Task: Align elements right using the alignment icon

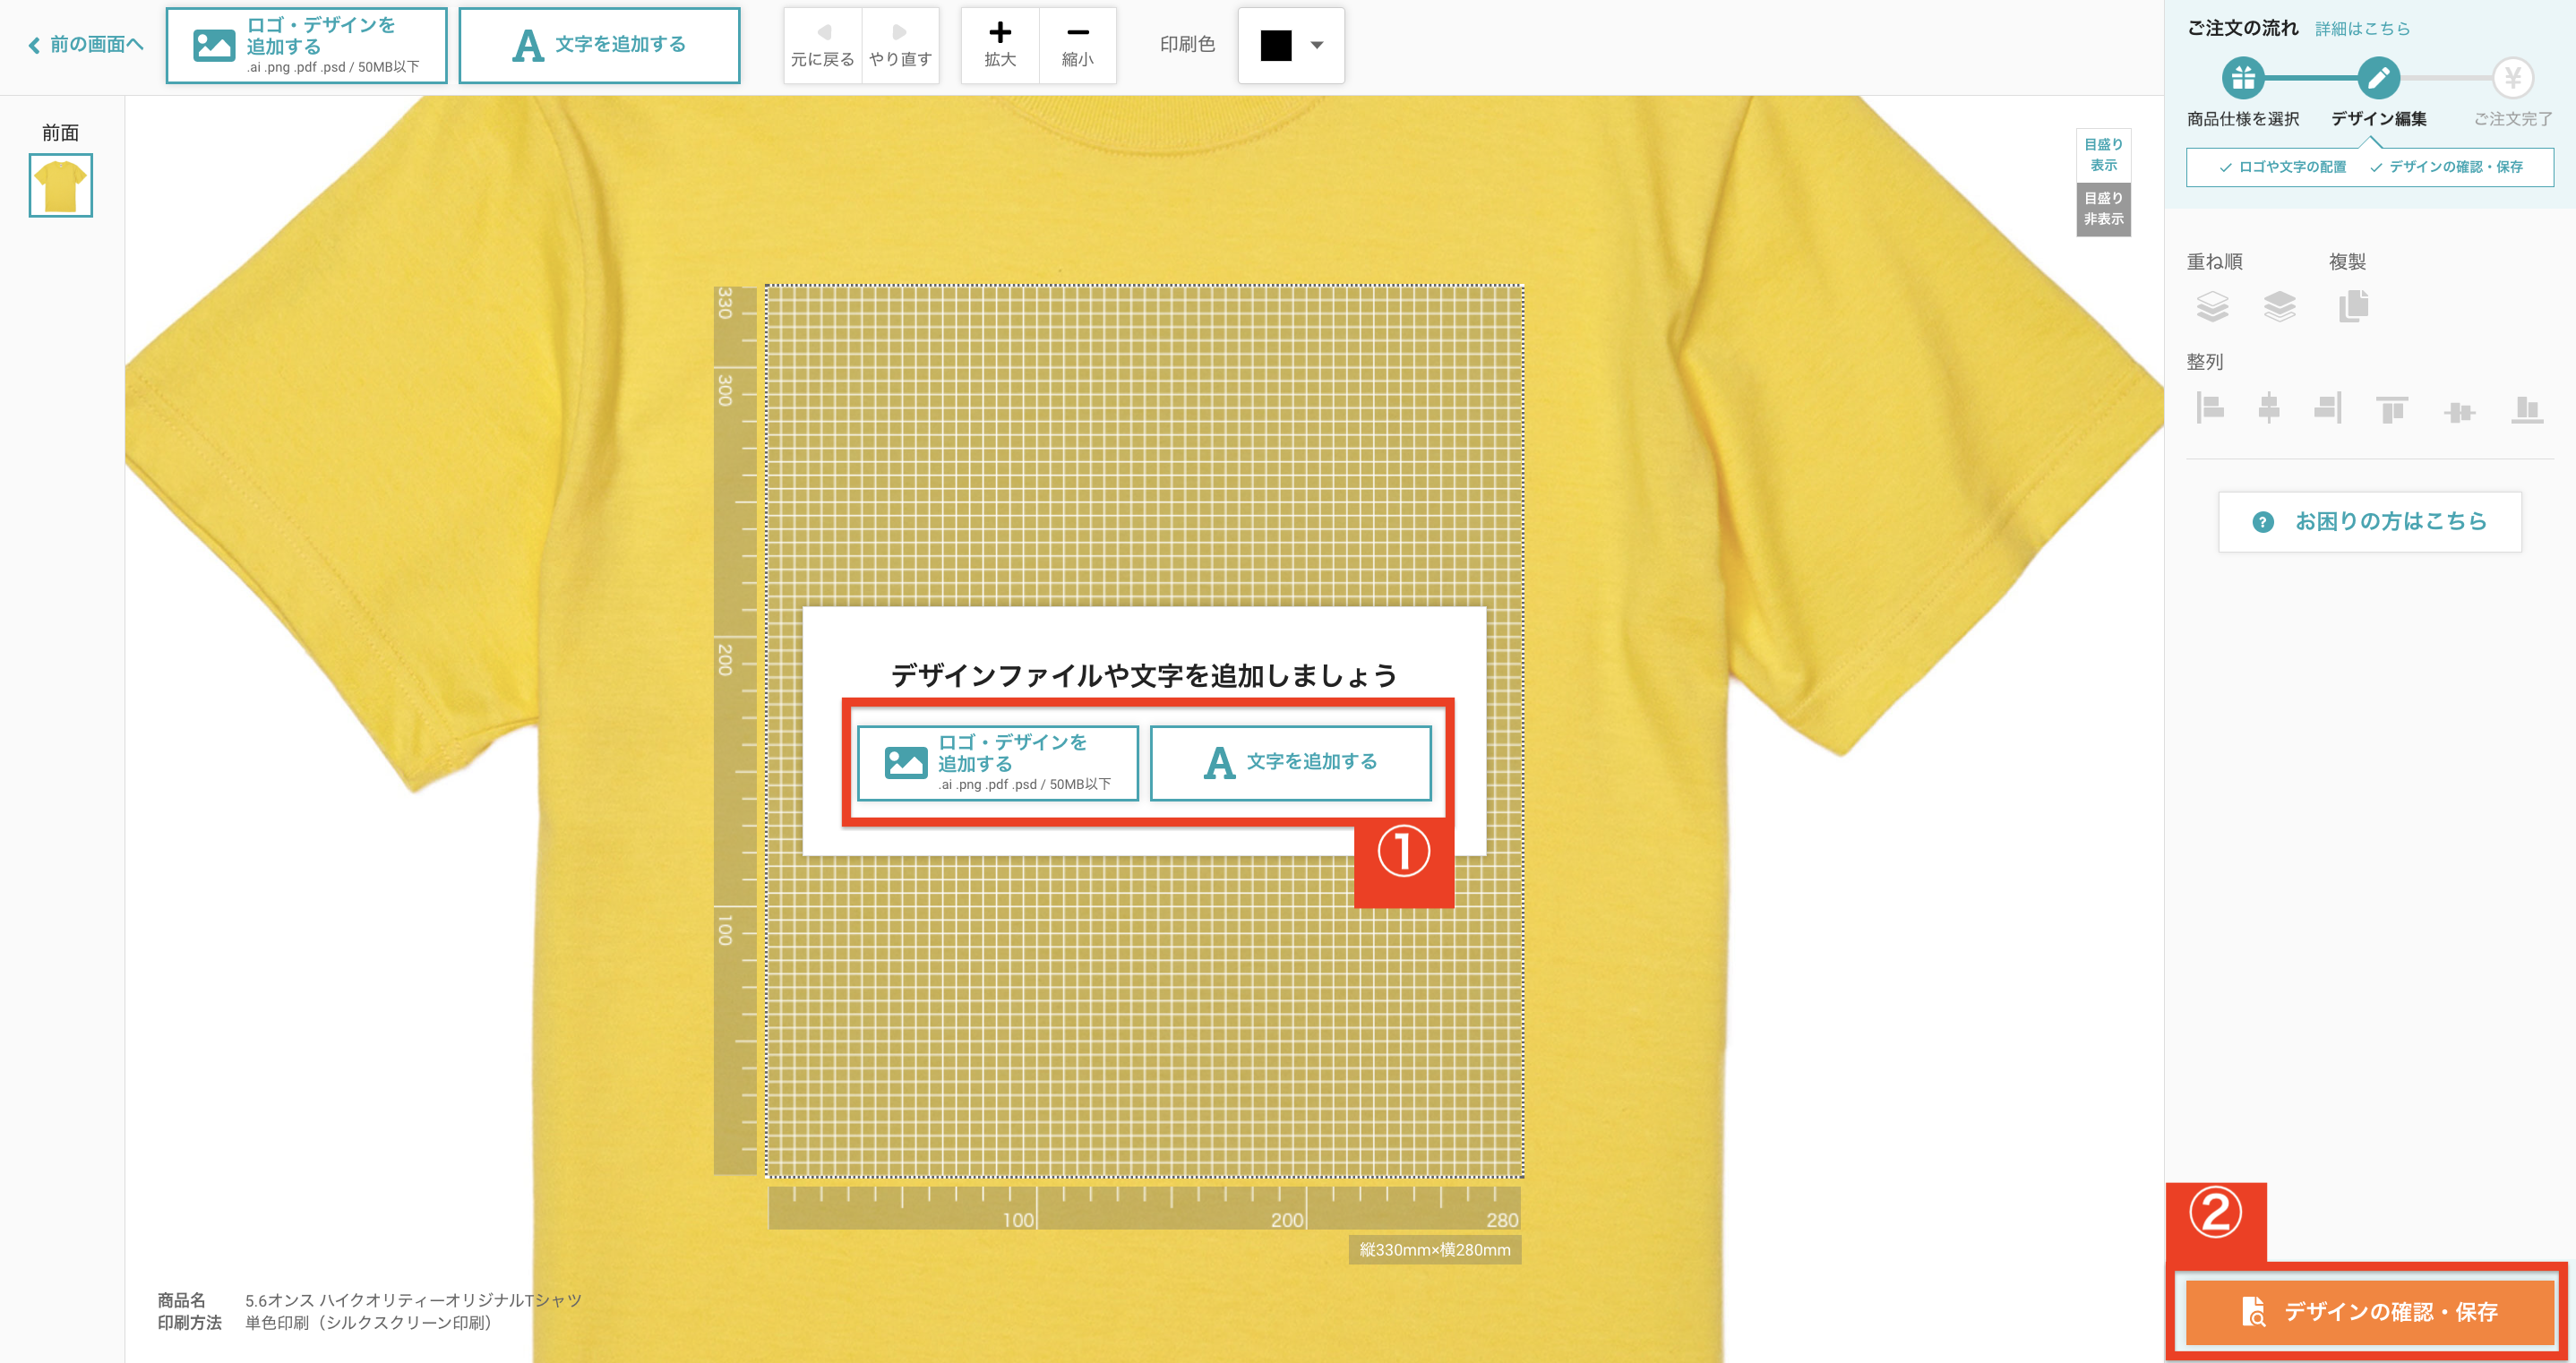Action: [x=2328, y=408]
